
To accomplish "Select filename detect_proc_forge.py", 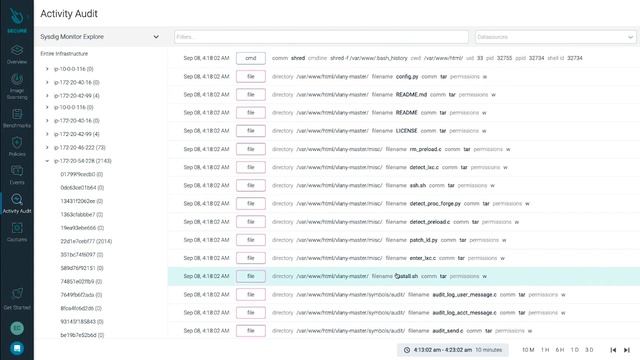I will [435, 203].
